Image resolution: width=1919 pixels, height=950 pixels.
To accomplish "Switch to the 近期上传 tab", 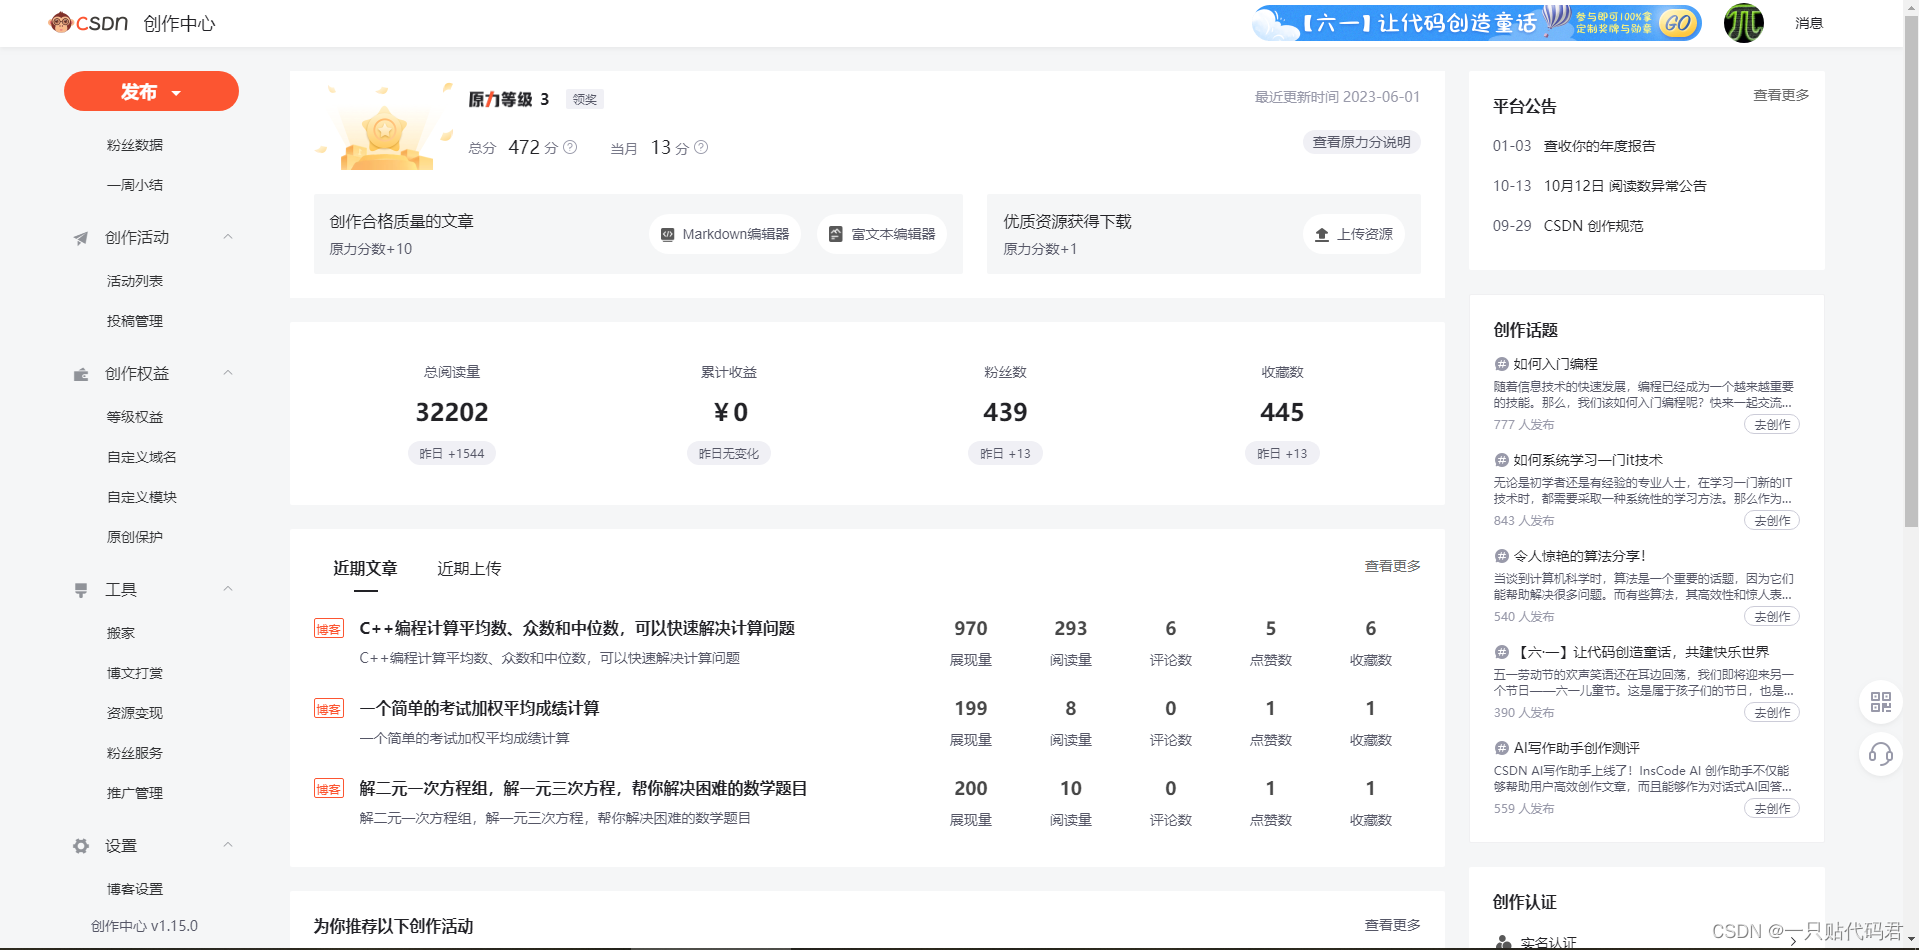I will tap(469, 568).
